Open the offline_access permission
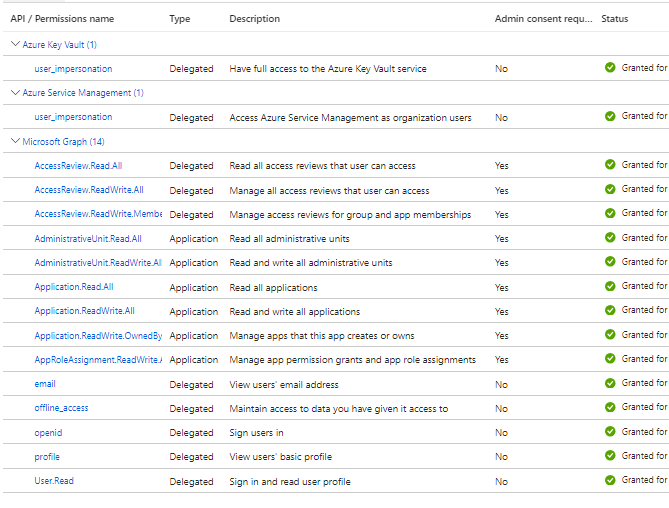The image size is (669, 508). 61,408
